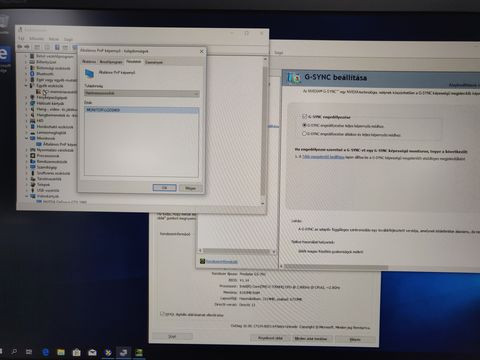Click Kilépés button in DxDiag

pos(355,339)
